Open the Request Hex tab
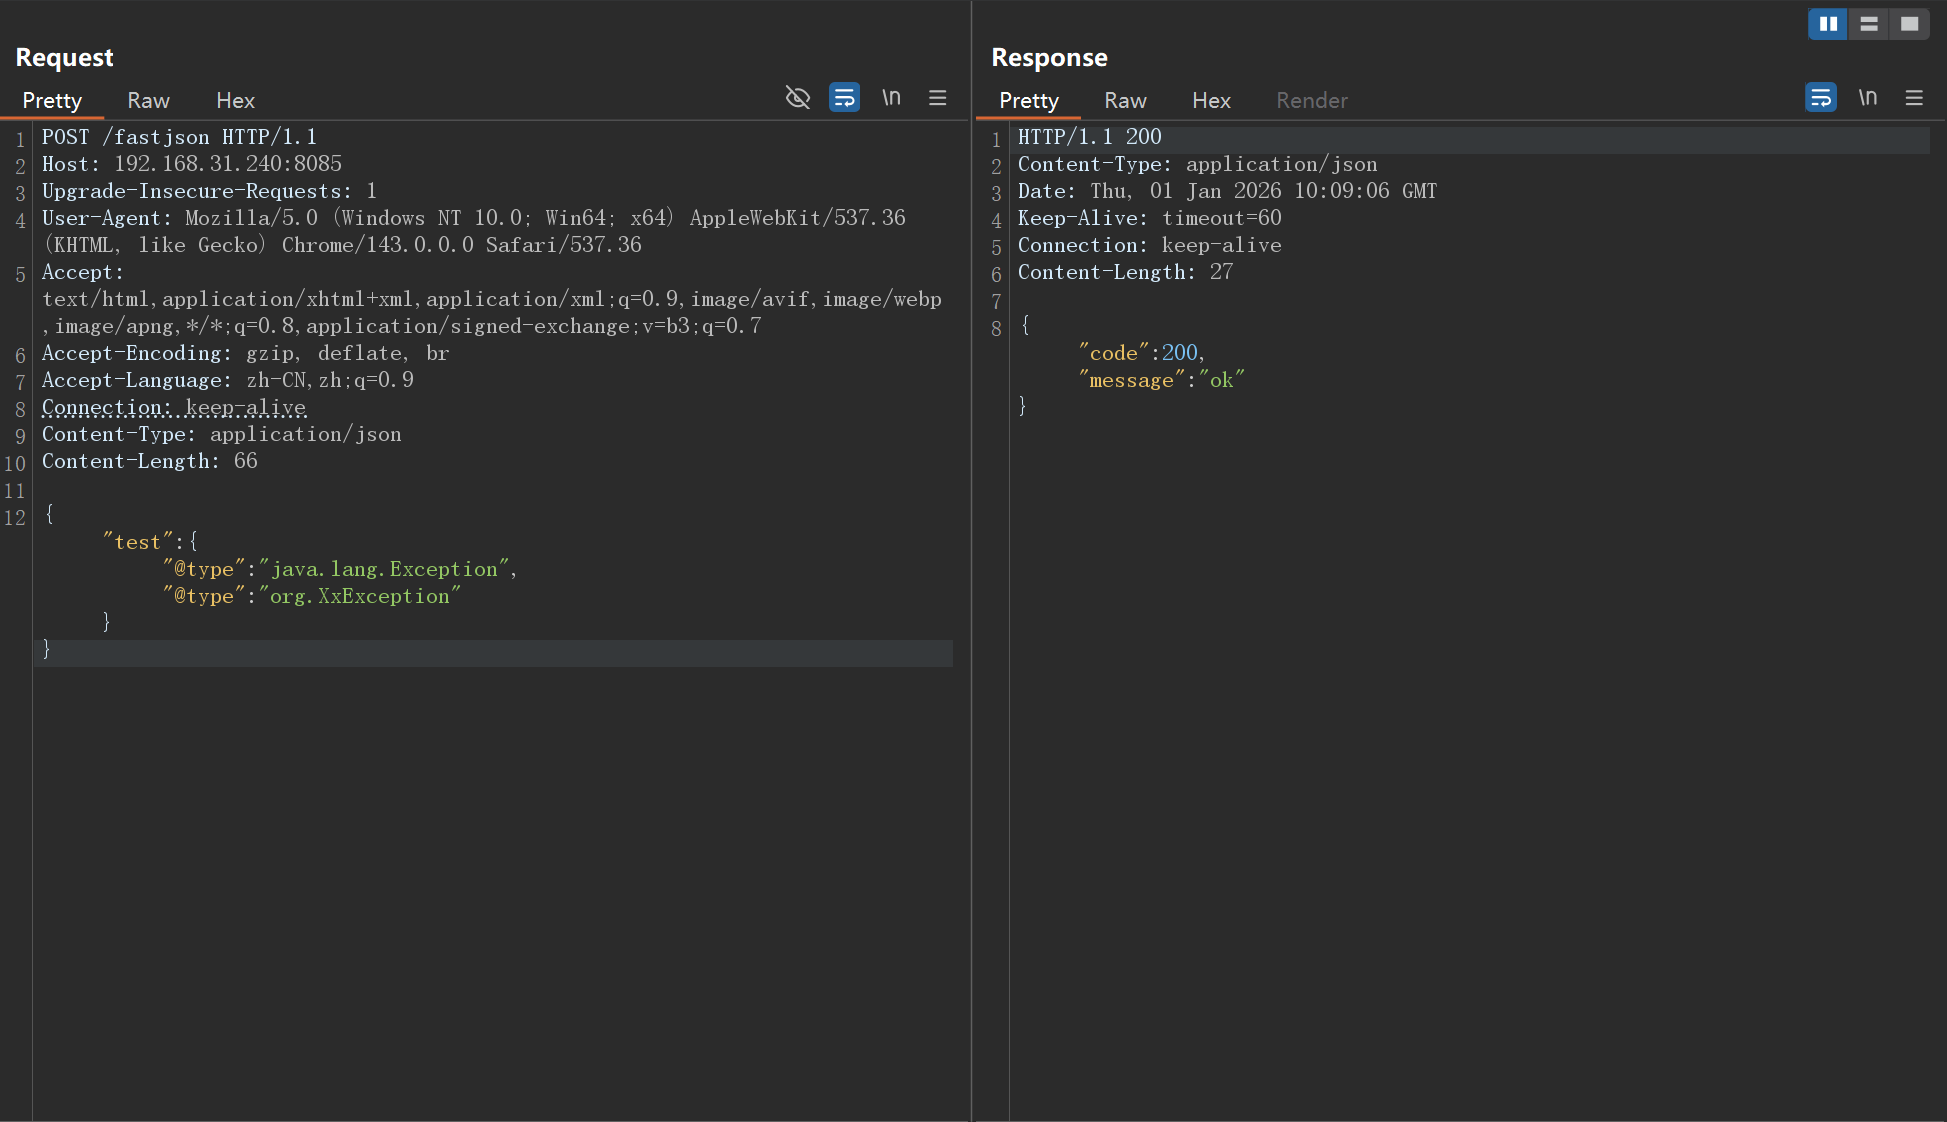 pyautogui.click(x=235, y=101)
